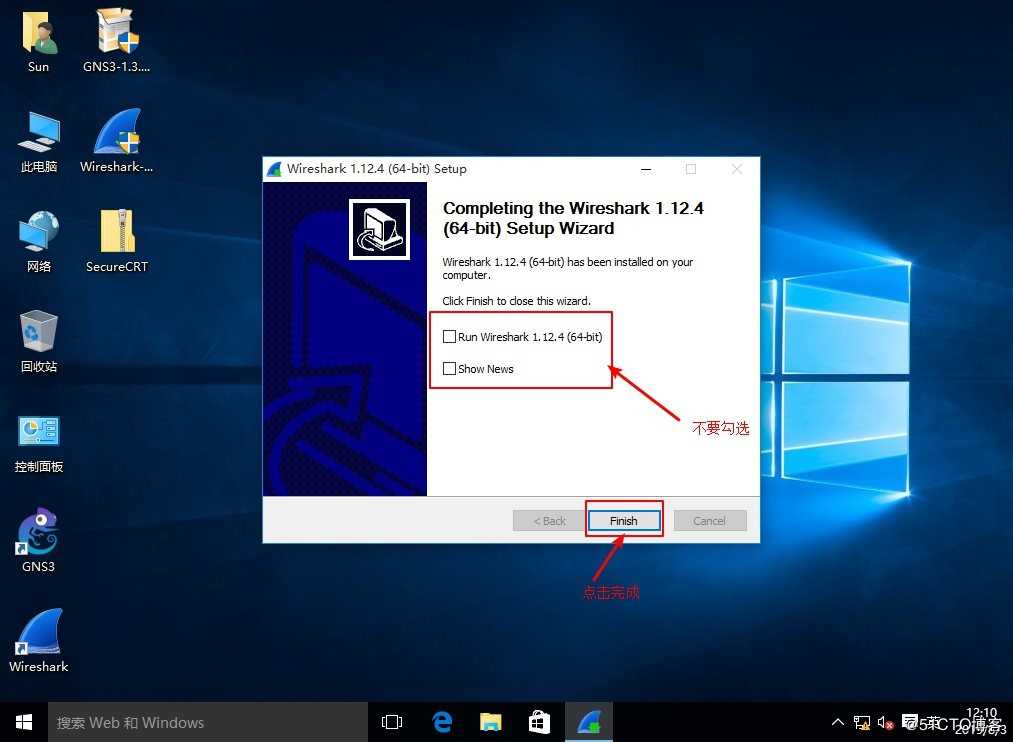Image resolution: width=1013 pixels, height=742 pixels.
Task: Click the disabled Back button
Action: click(549, 520)
